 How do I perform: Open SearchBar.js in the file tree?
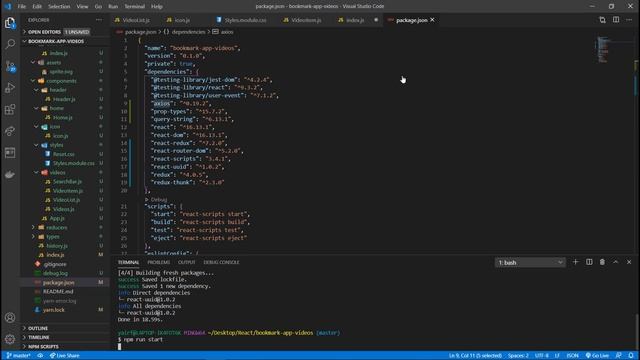[67, 182]
